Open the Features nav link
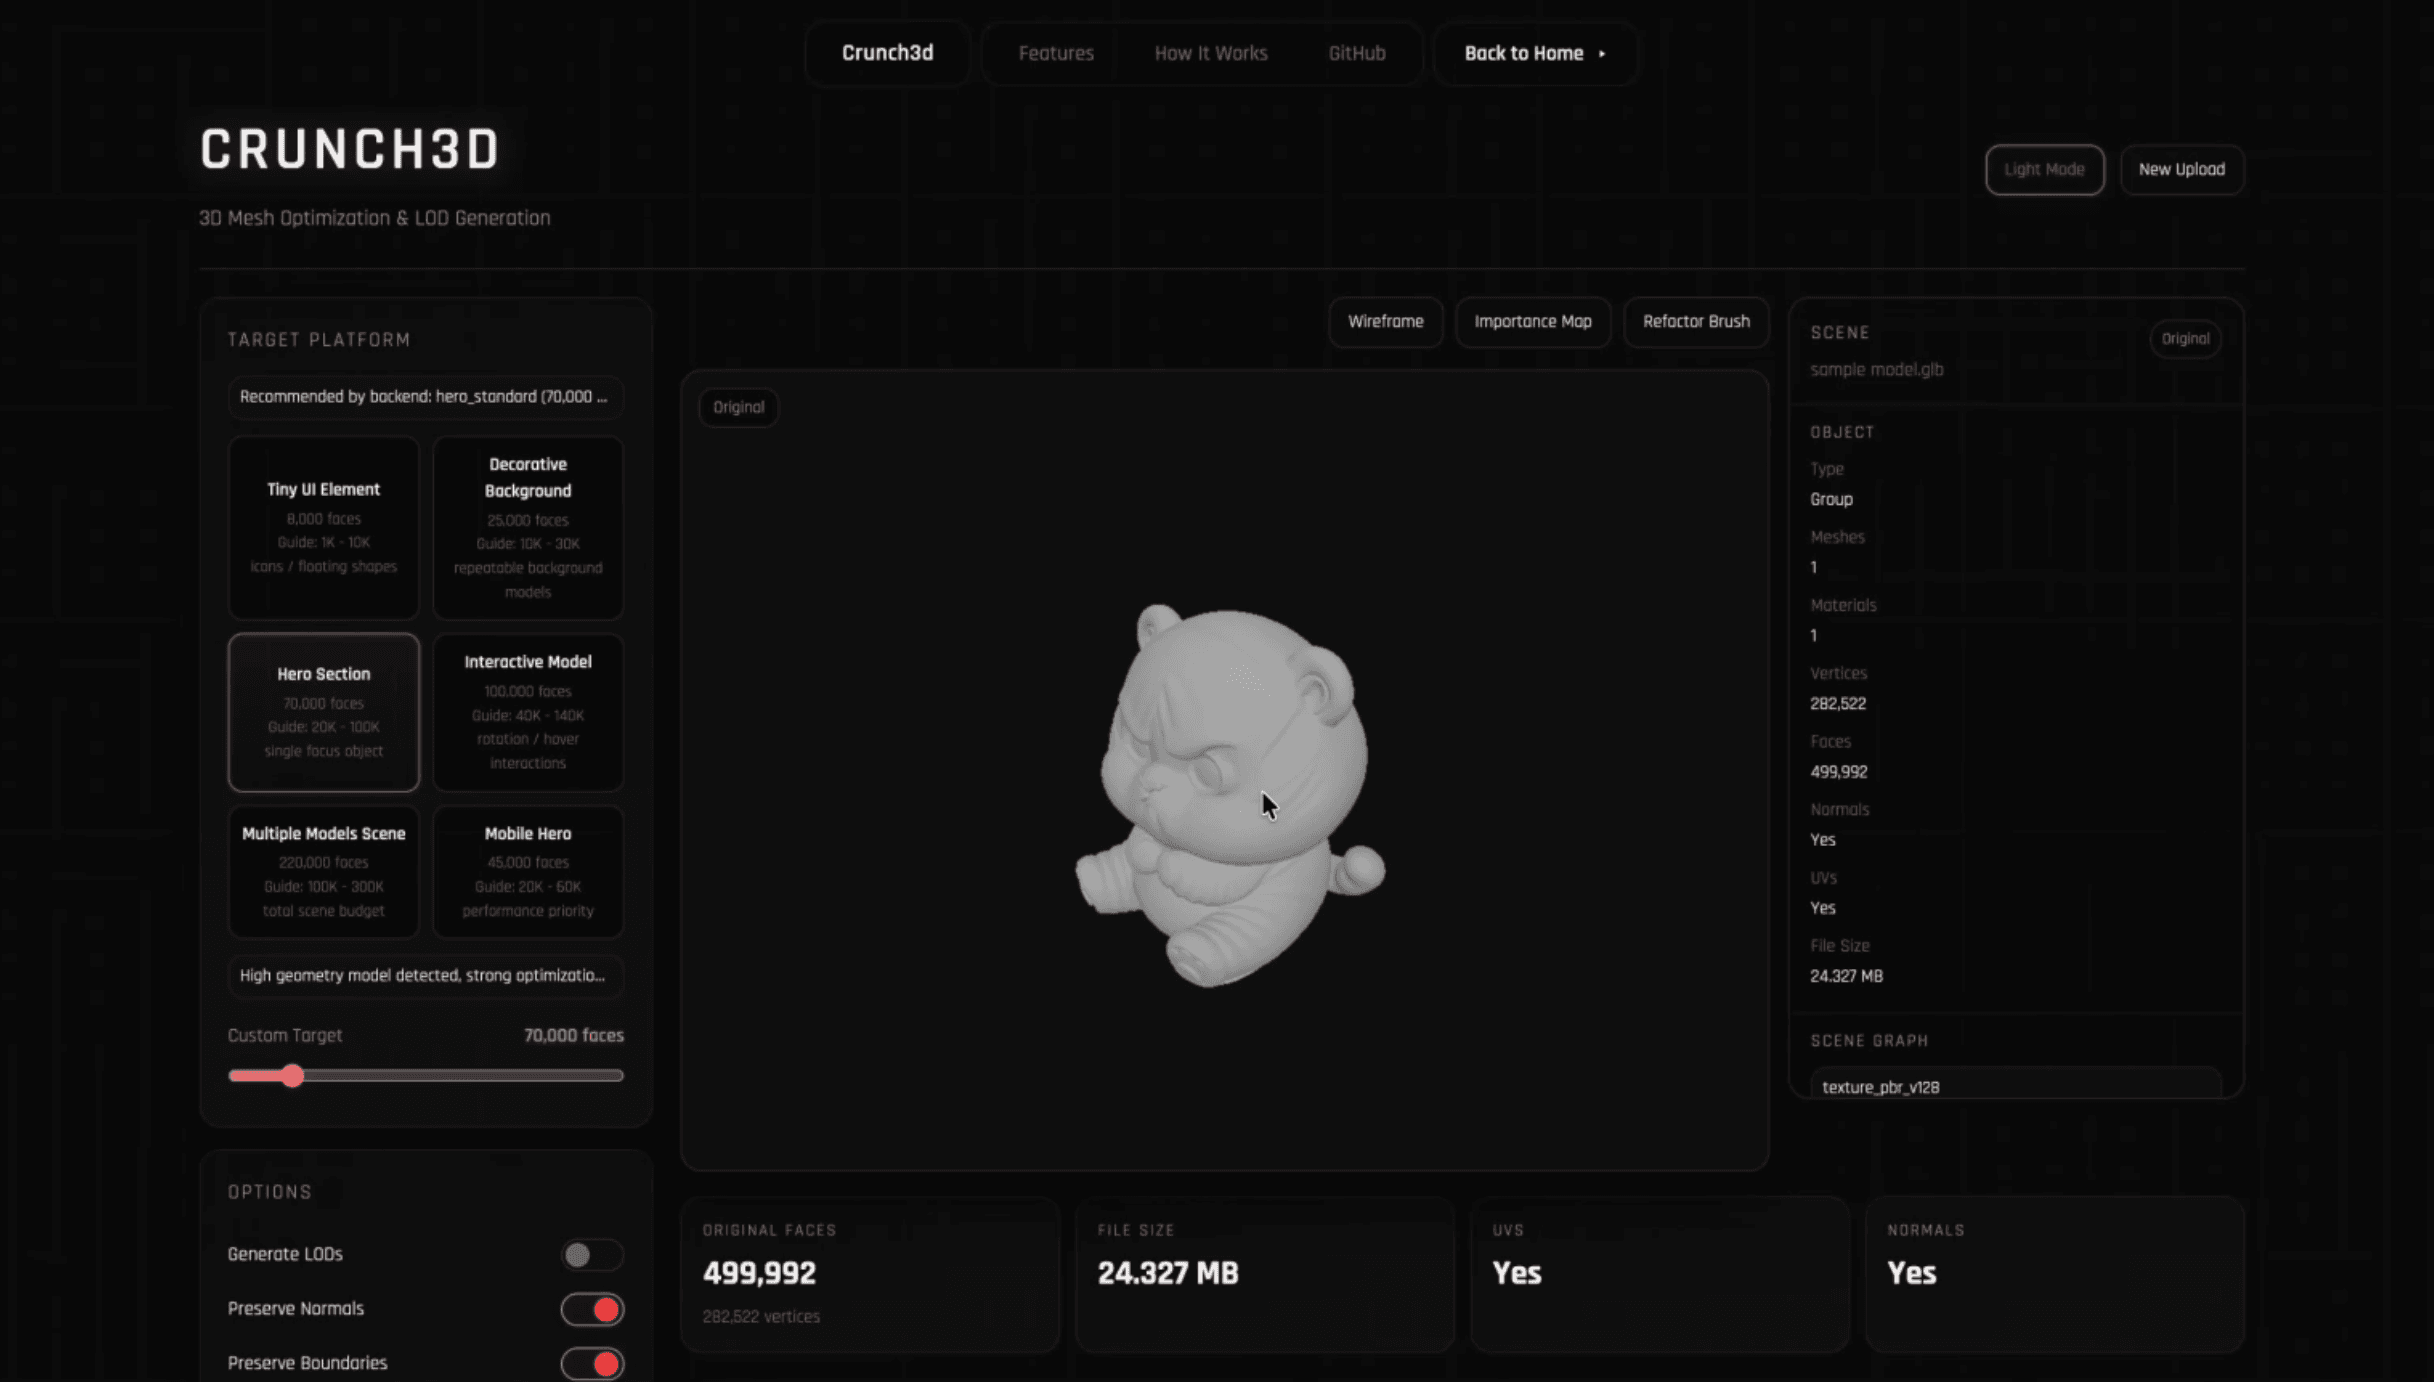 click(1056, 53)
